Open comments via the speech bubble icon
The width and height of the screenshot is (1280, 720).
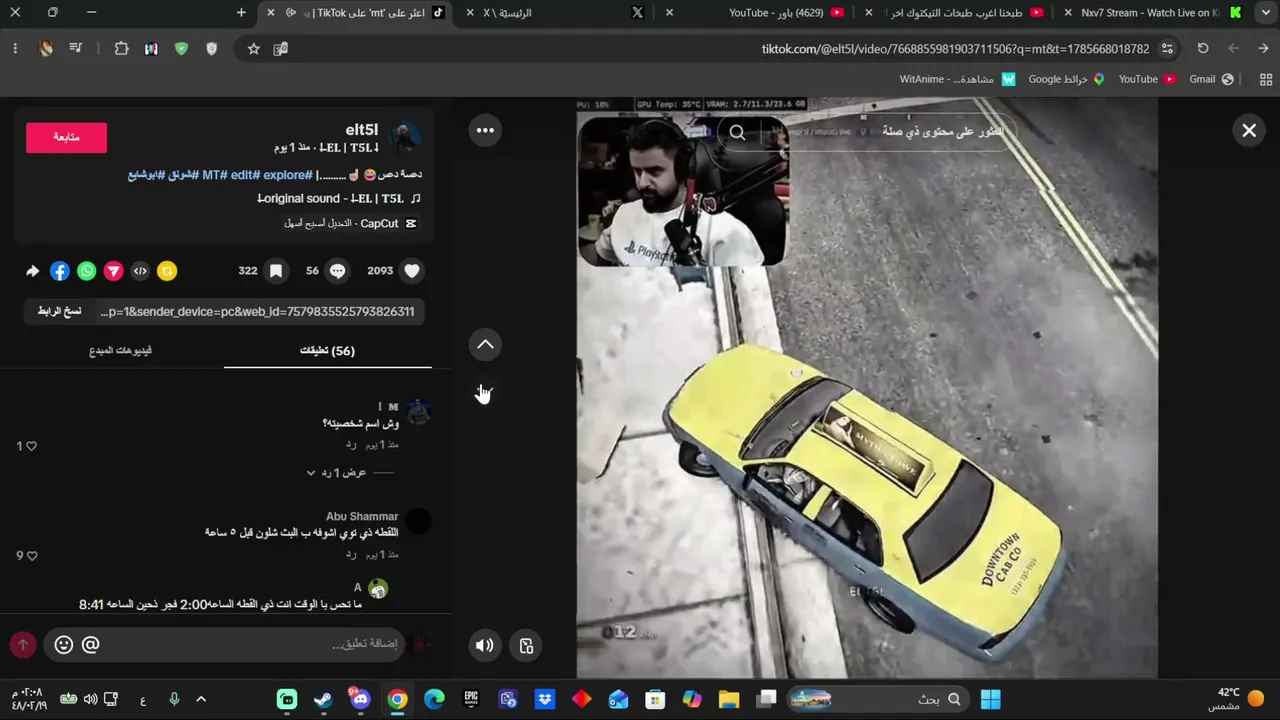(338, 271)
